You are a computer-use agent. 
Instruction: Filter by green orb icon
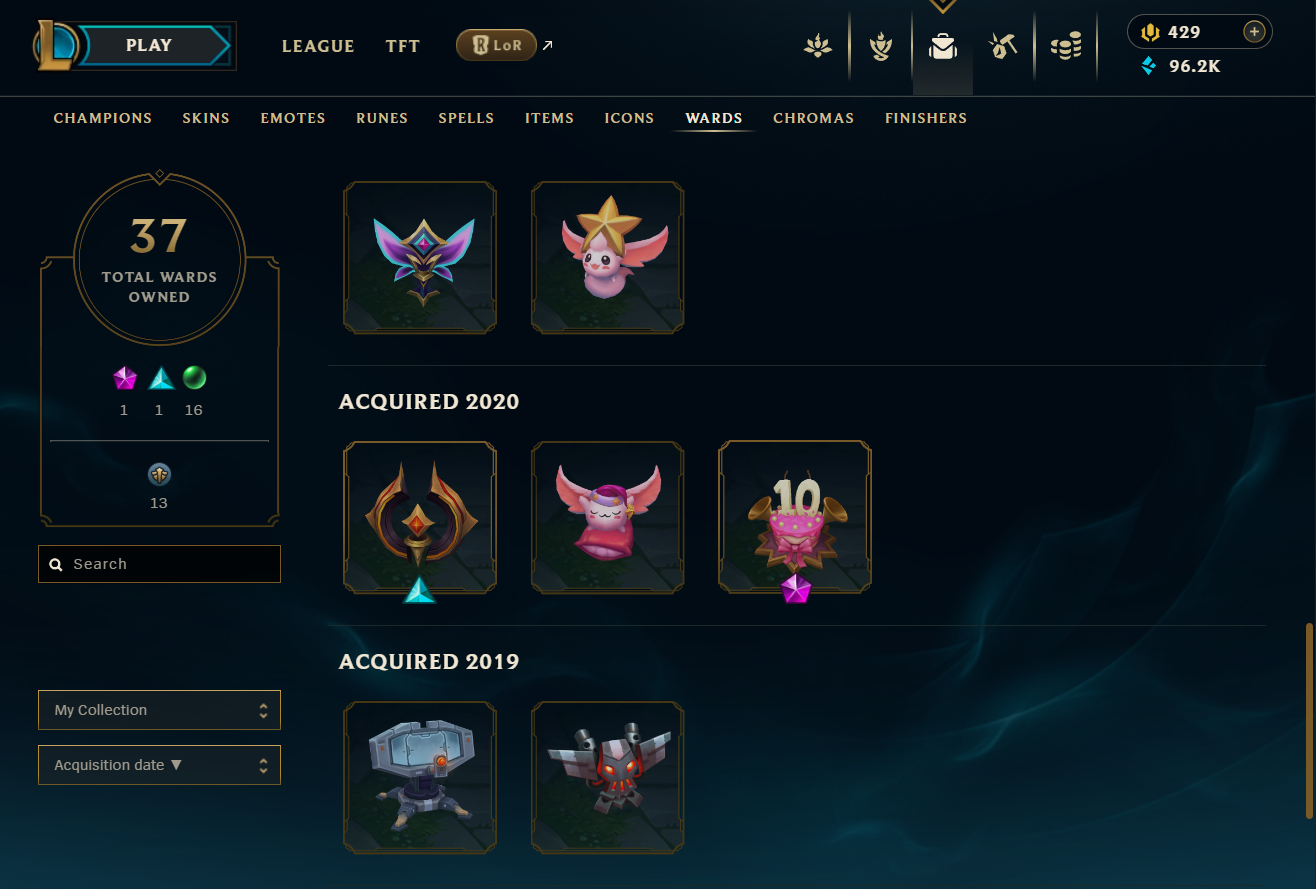point(194,378)
